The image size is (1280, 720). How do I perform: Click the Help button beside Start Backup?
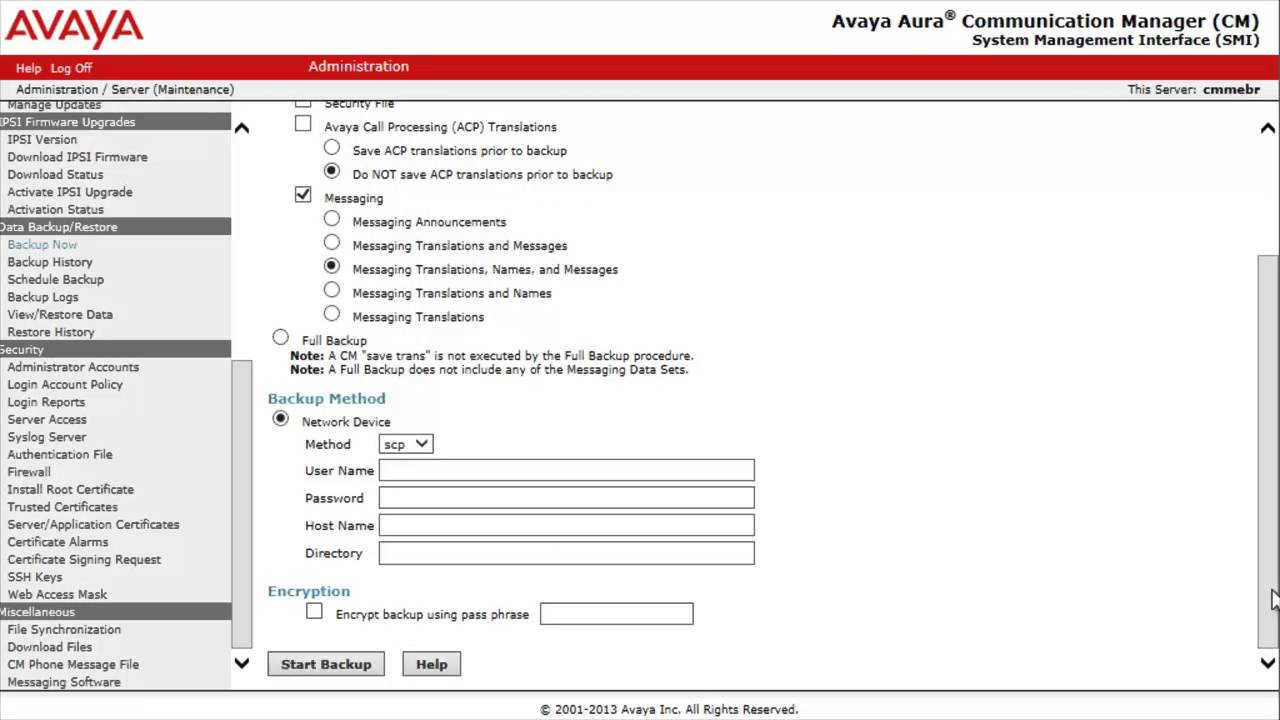coord(432,664)
